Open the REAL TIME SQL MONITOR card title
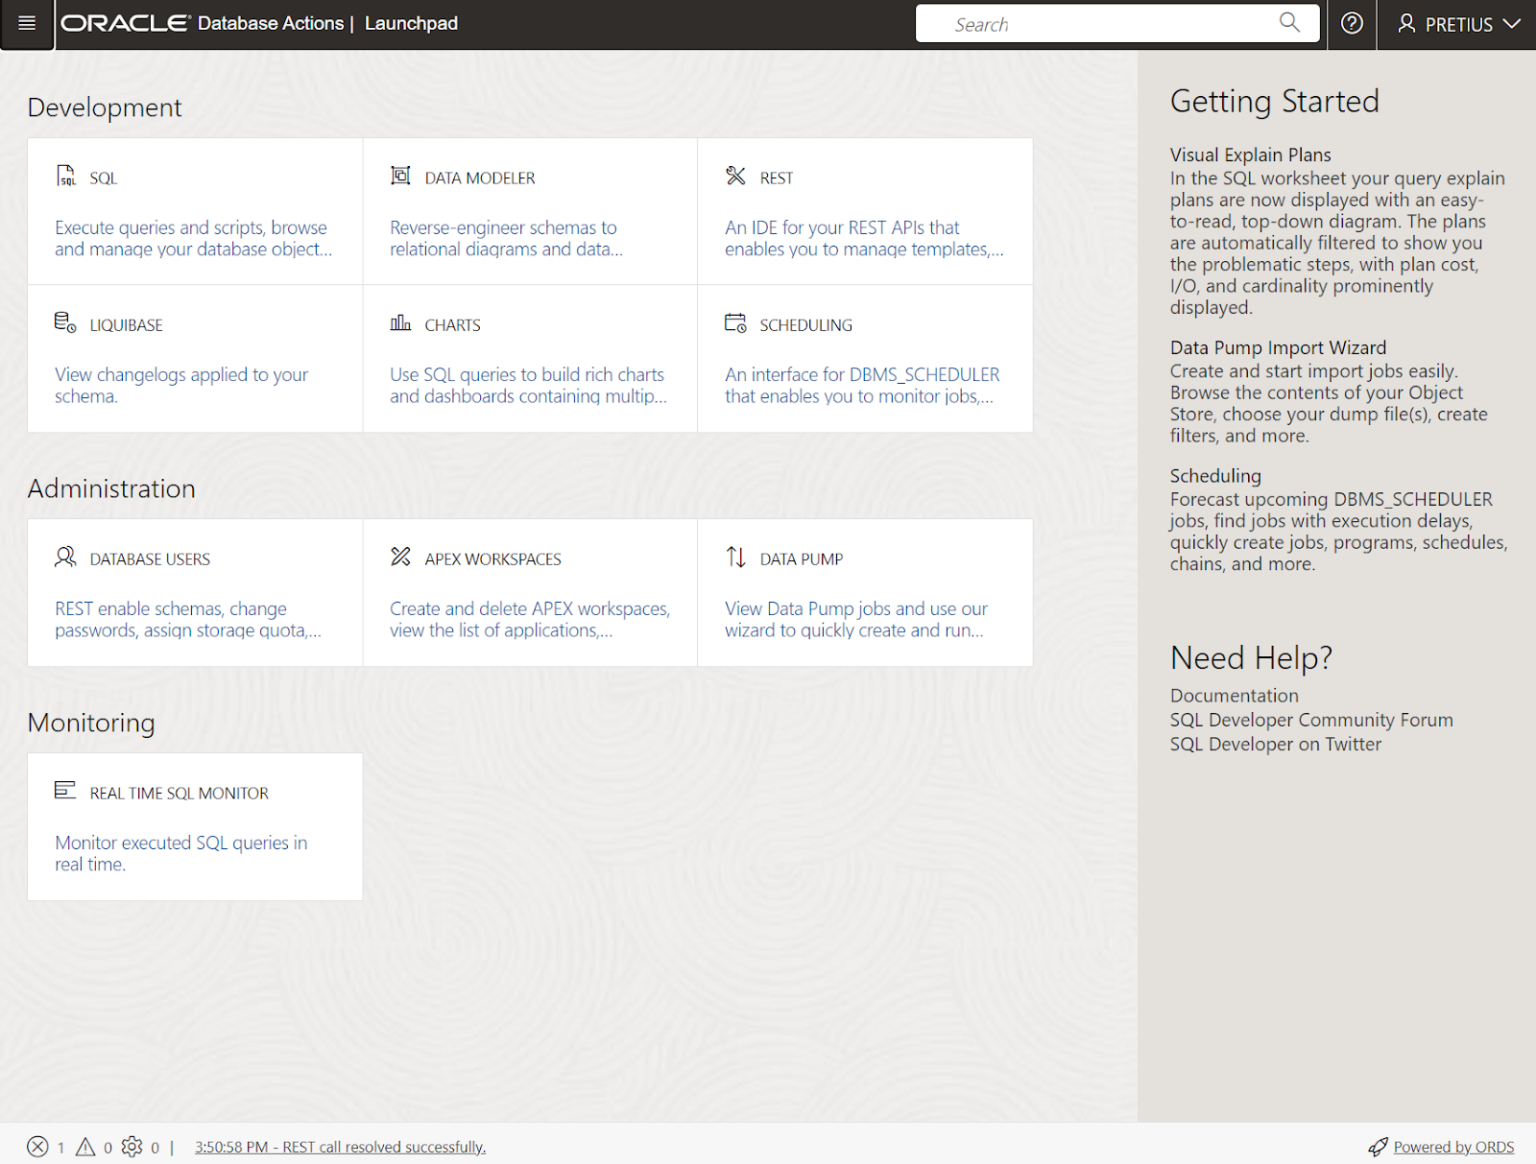The height and width of the screenshot is (1164, 1536). [x=179, y=793]
